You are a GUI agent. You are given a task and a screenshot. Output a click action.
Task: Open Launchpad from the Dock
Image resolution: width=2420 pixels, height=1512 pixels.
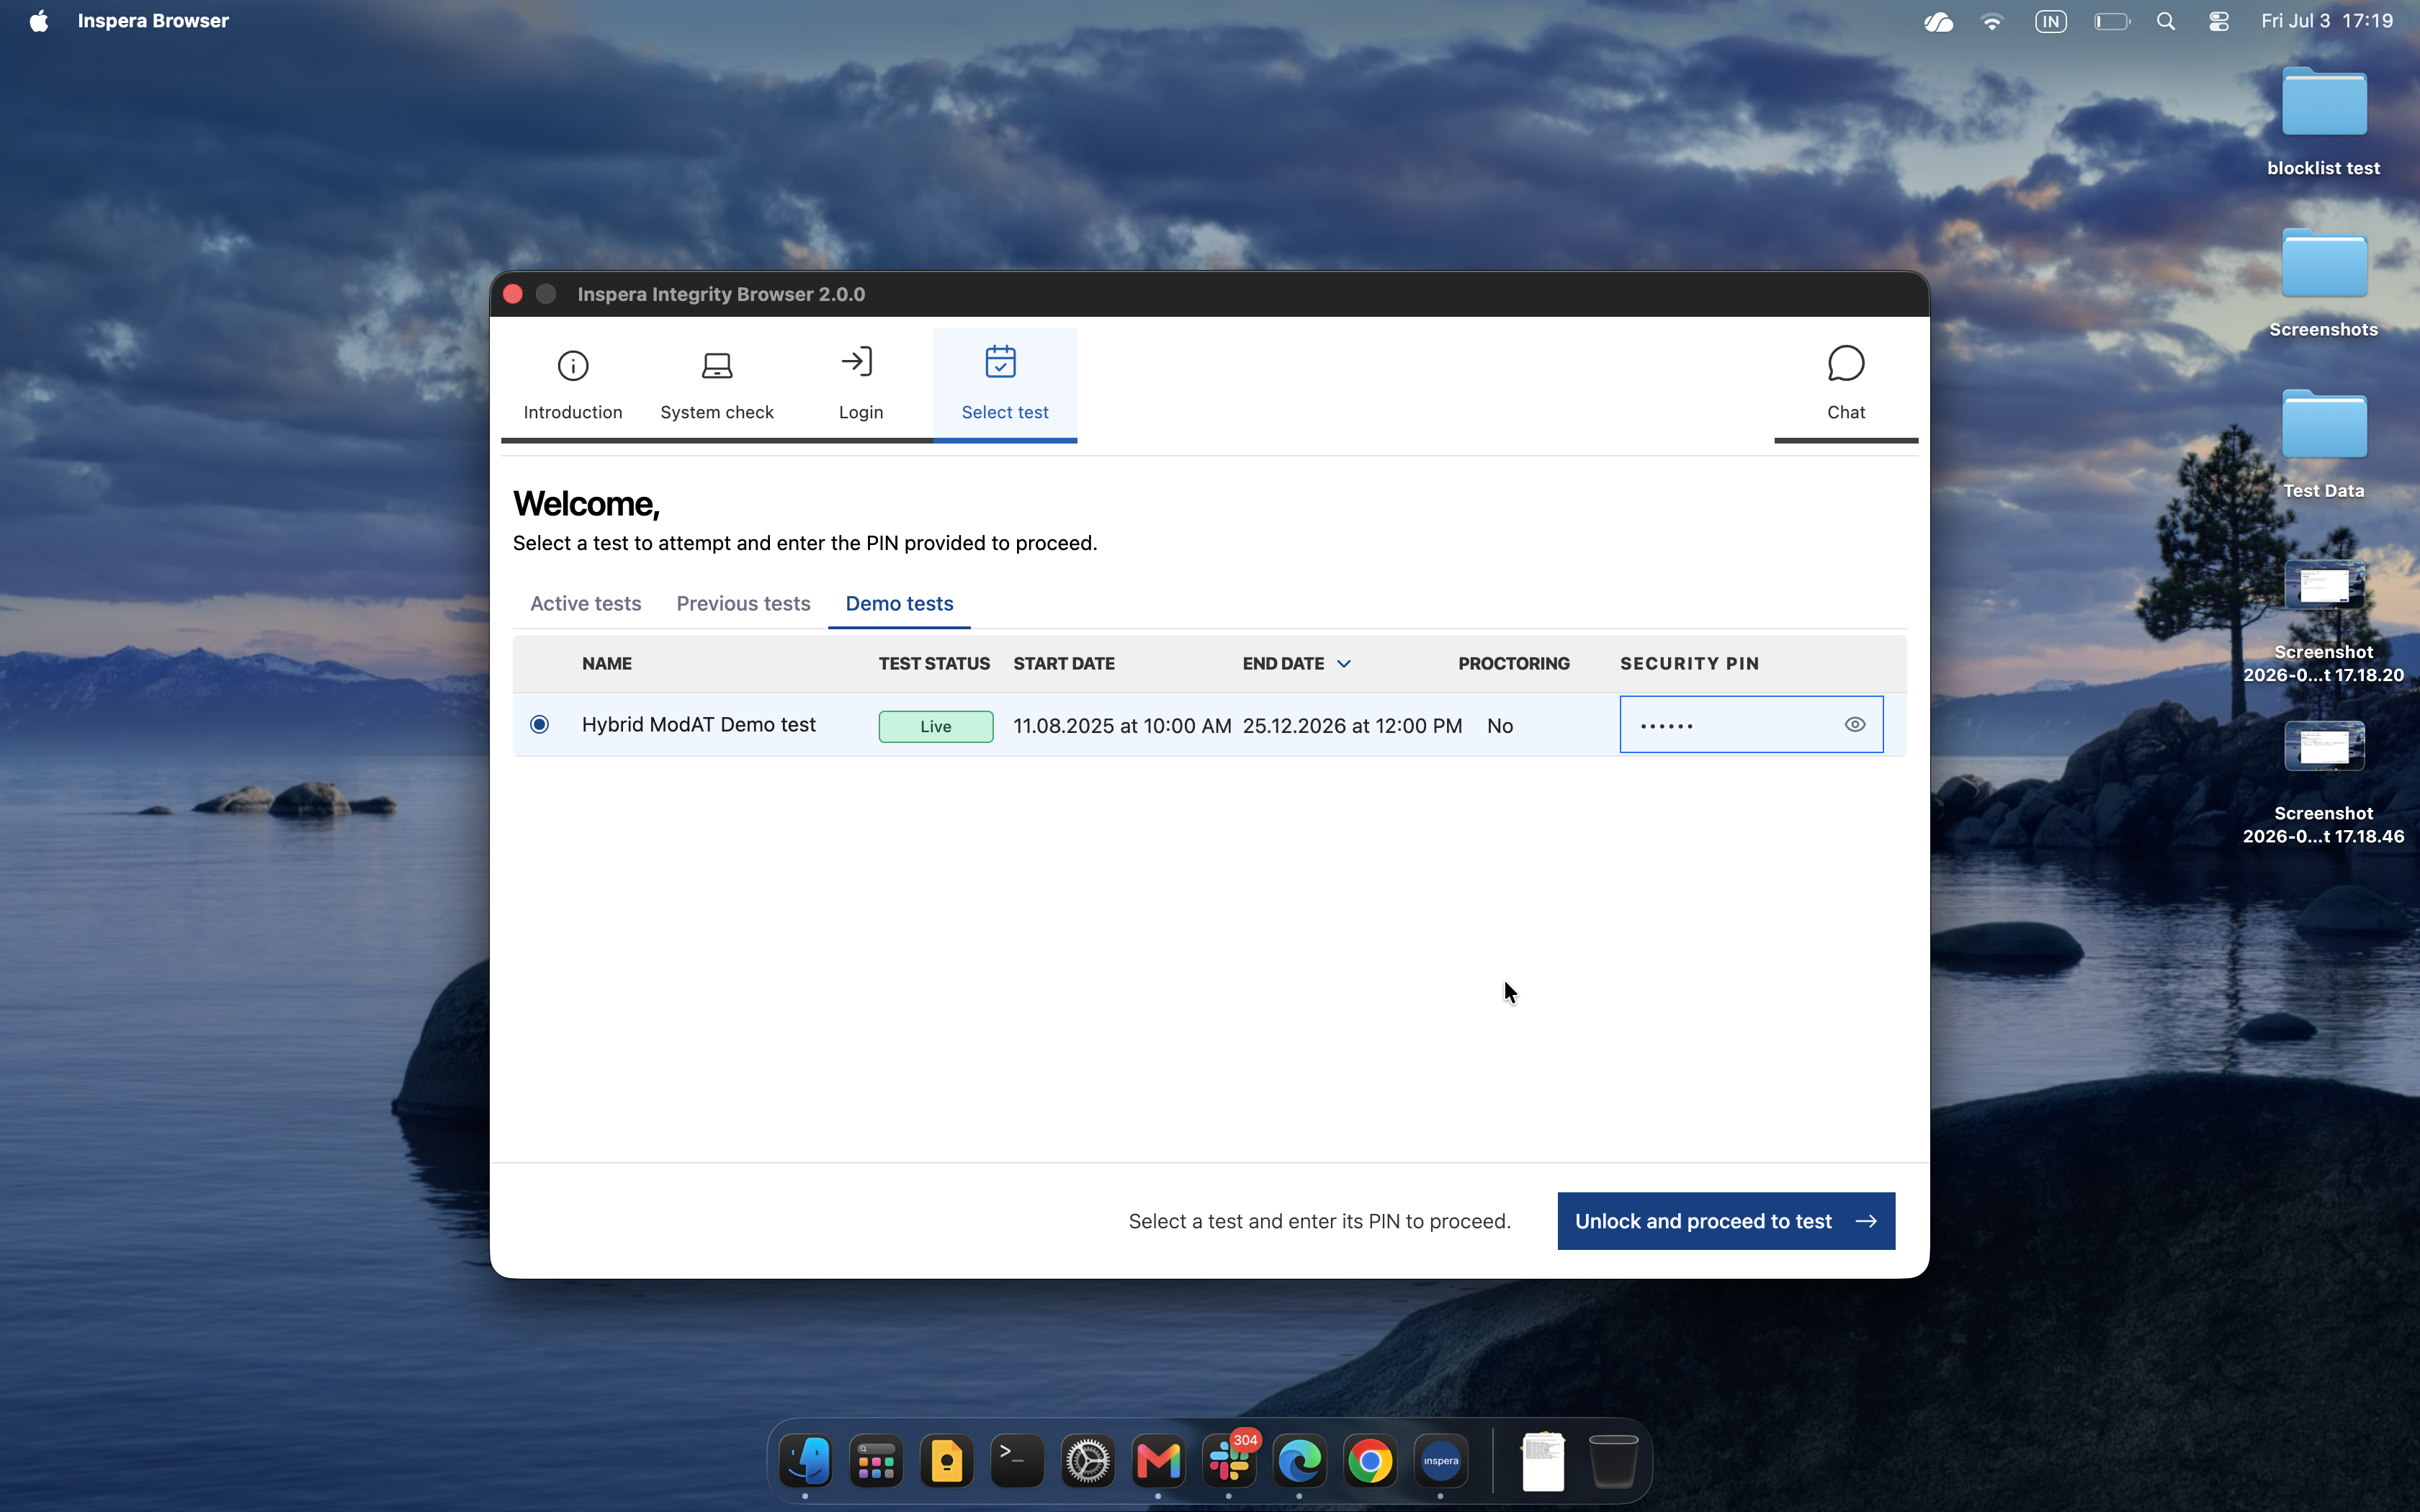click(876, 1462)
